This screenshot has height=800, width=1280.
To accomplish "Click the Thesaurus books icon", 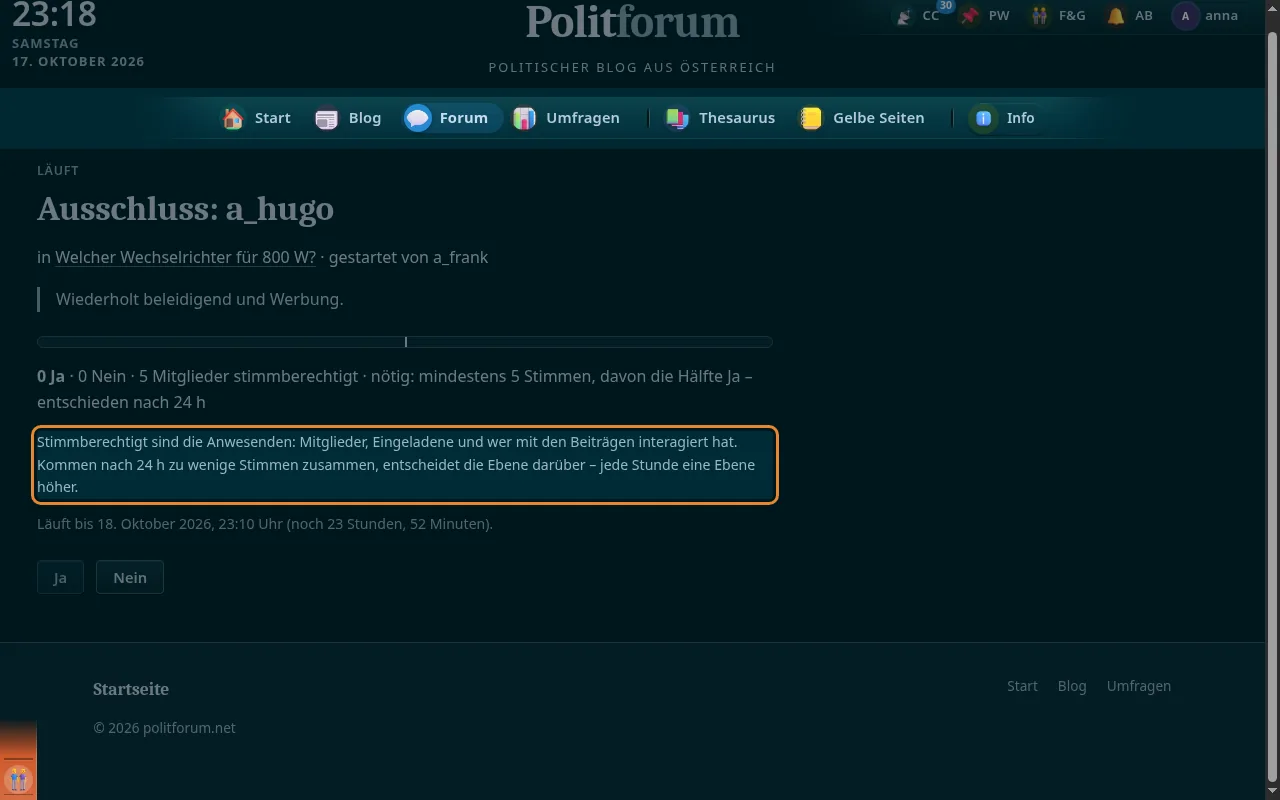I will pyautogui.click(x=677, y=118).
